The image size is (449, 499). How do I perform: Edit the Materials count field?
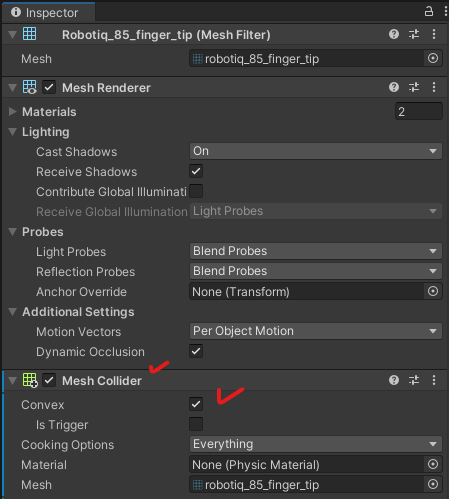[x=419, y=111]
